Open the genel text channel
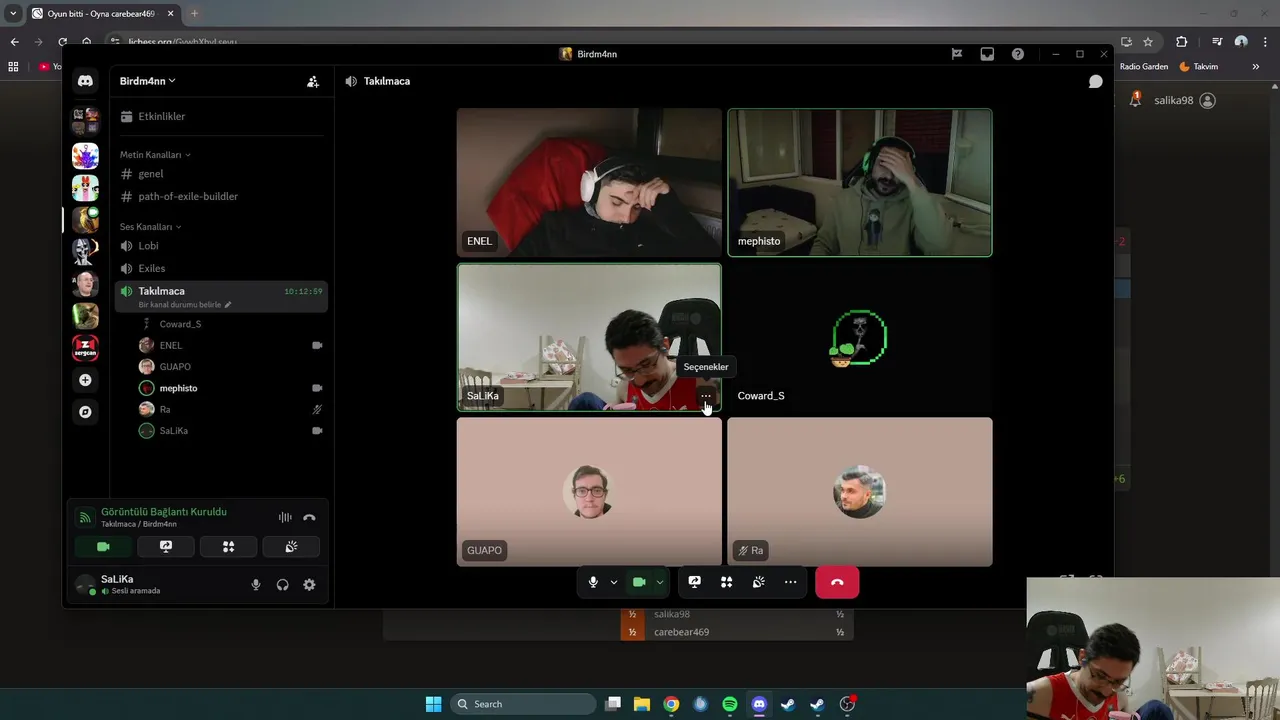The width and height of the screenshot is (1280, 720). click(221, 174)
